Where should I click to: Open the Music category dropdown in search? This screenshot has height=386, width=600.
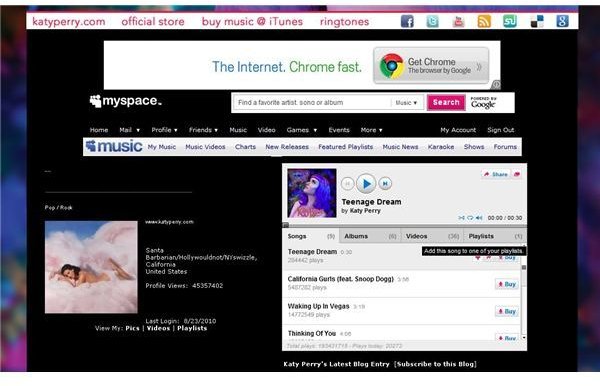coord(406,103)
